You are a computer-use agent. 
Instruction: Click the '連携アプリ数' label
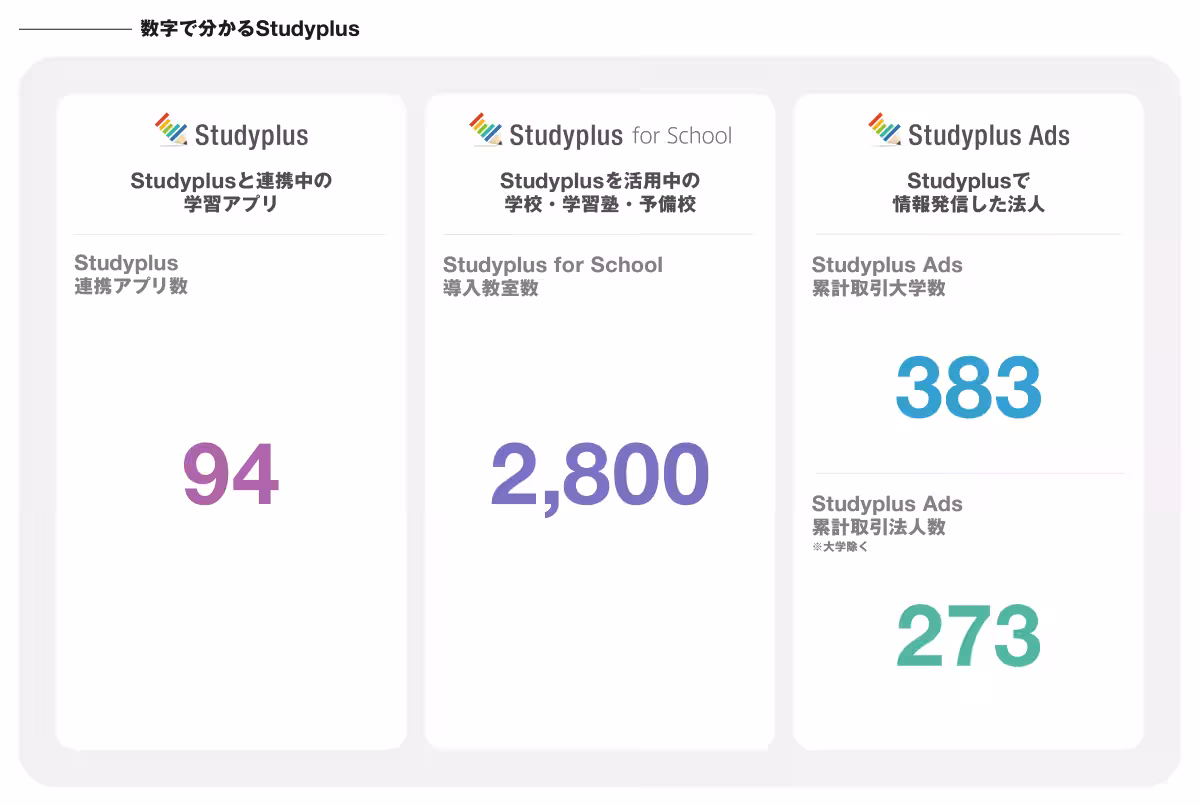pos(131,287)
